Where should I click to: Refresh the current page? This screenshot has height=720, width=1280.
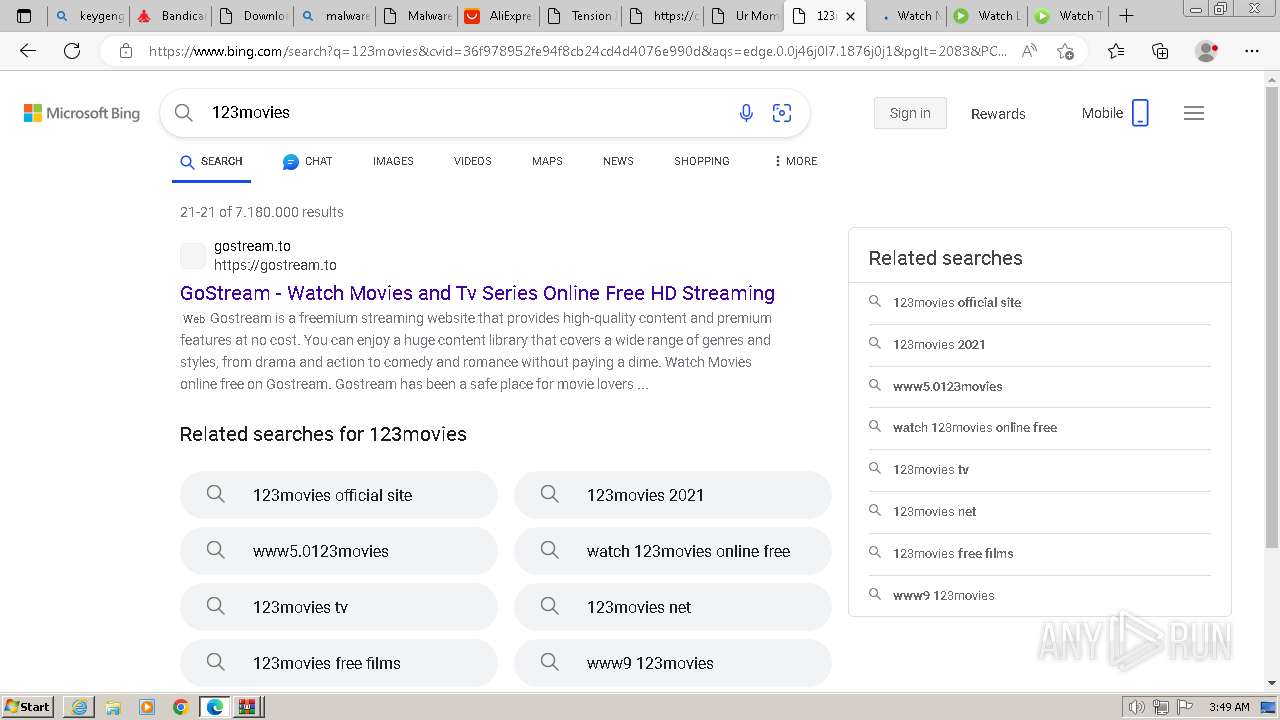pos(72,50)
